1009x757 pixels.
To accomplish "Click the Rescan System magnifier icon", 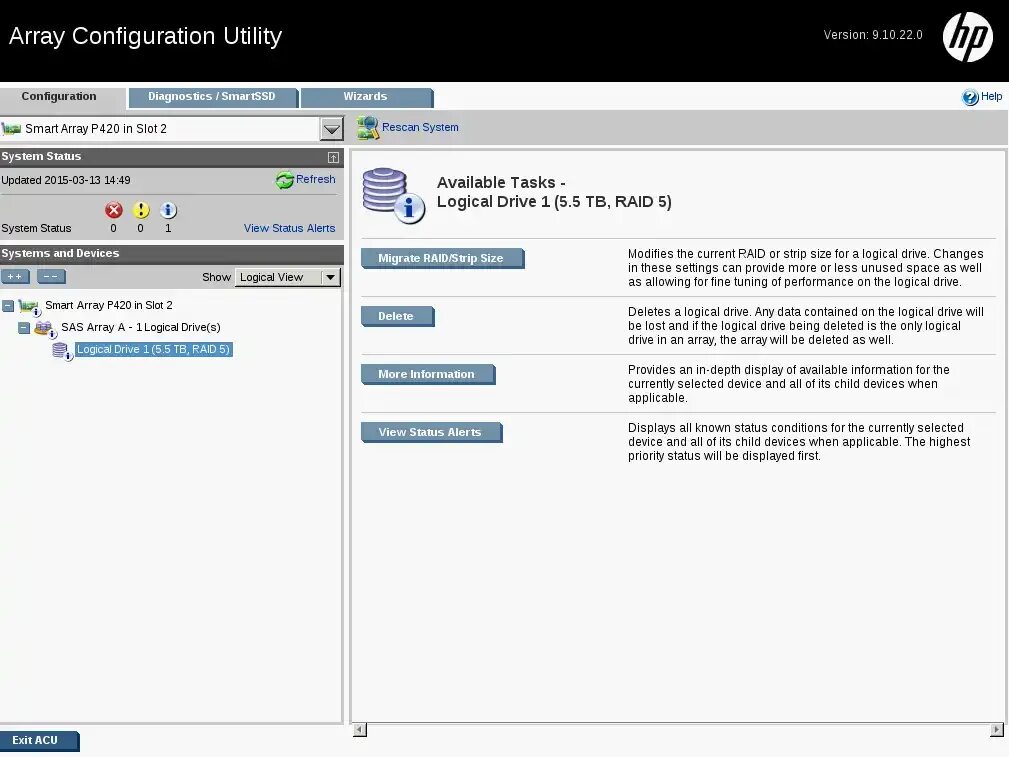I will pos(367,127).
